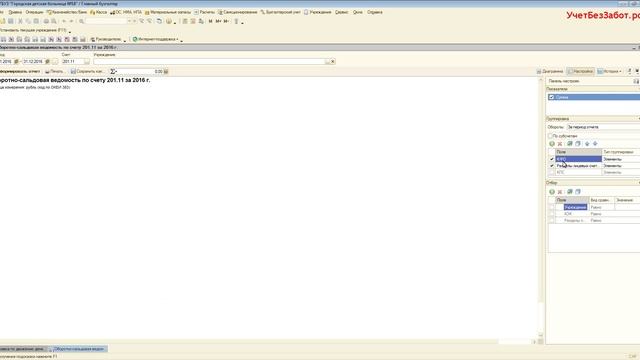
Task: Open the Казначейство/Банк menu
Action: click(x=67, y=12)
